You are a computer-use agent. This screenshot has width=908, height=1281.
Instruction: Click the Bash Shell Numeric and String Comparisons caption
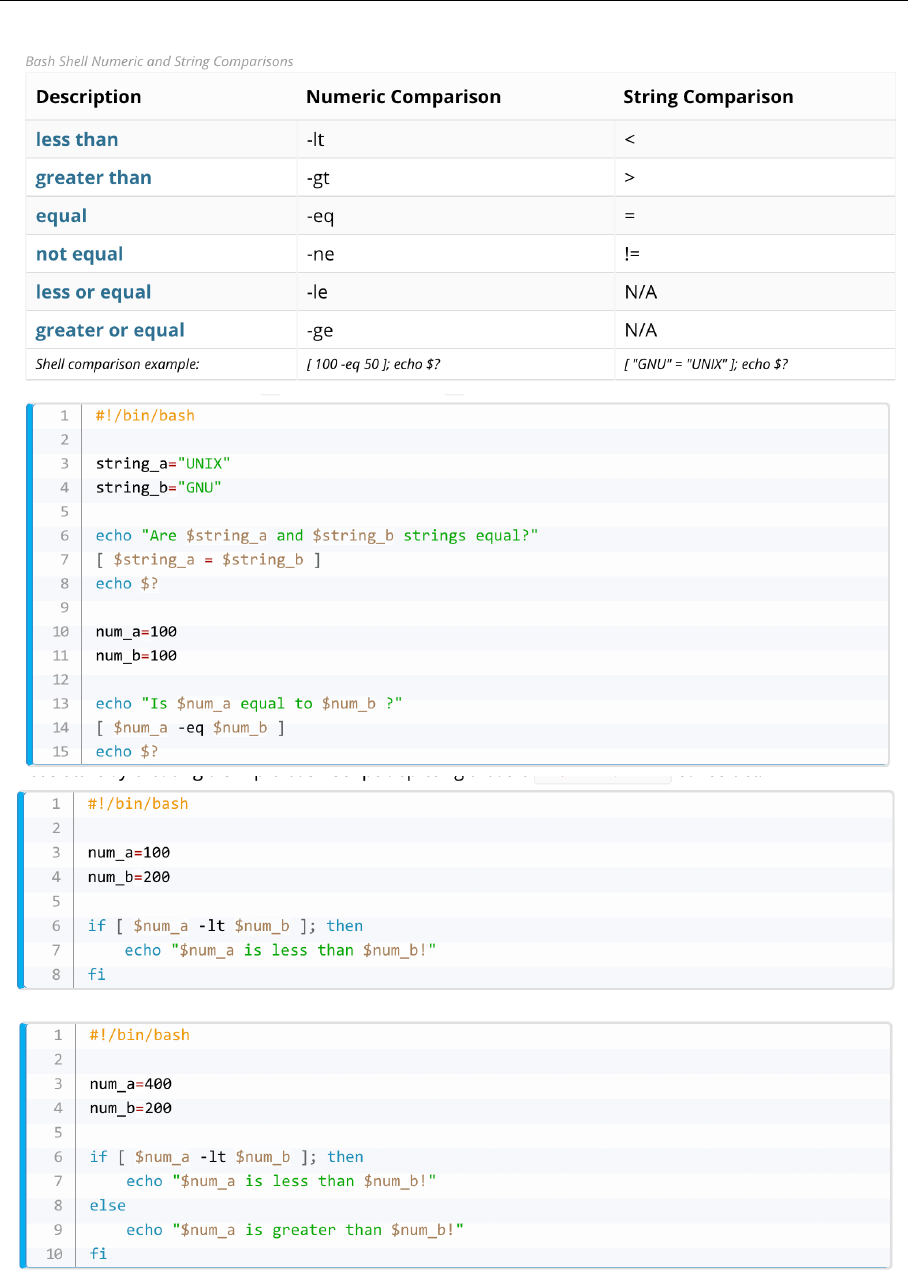159,62
